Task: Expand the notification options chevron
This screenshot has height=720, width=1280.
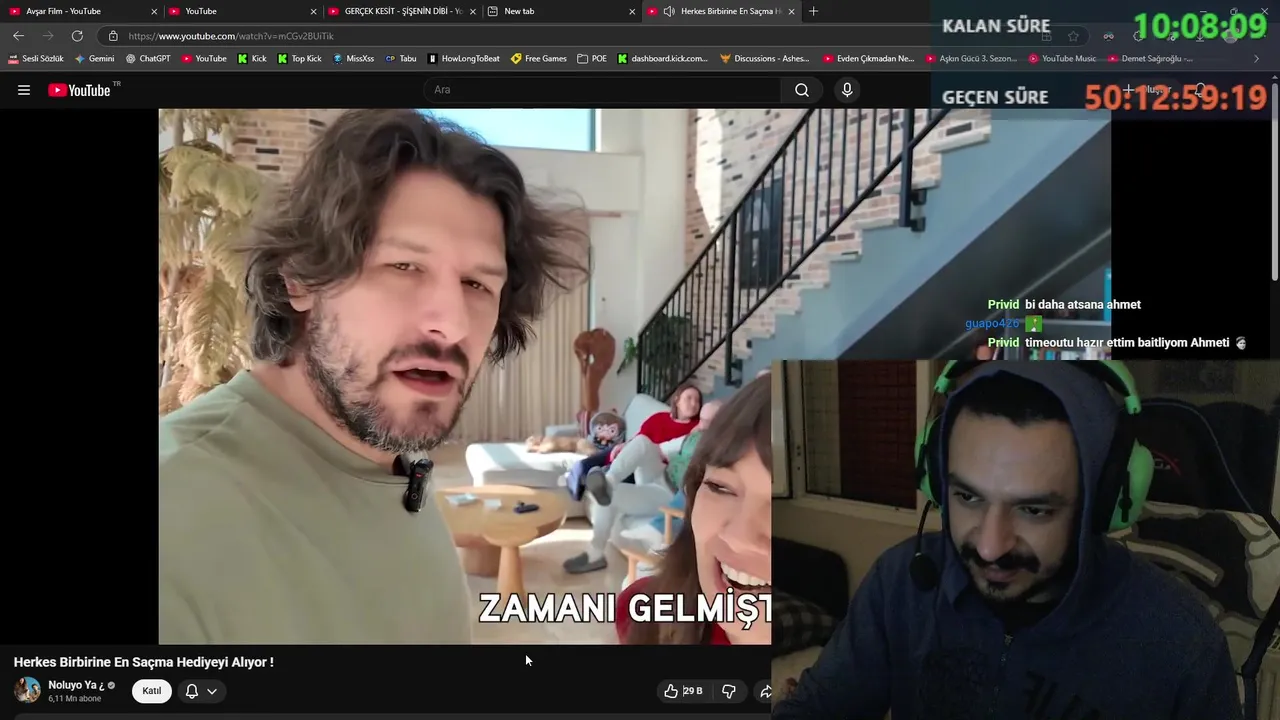Action: [x=212, y=691]
